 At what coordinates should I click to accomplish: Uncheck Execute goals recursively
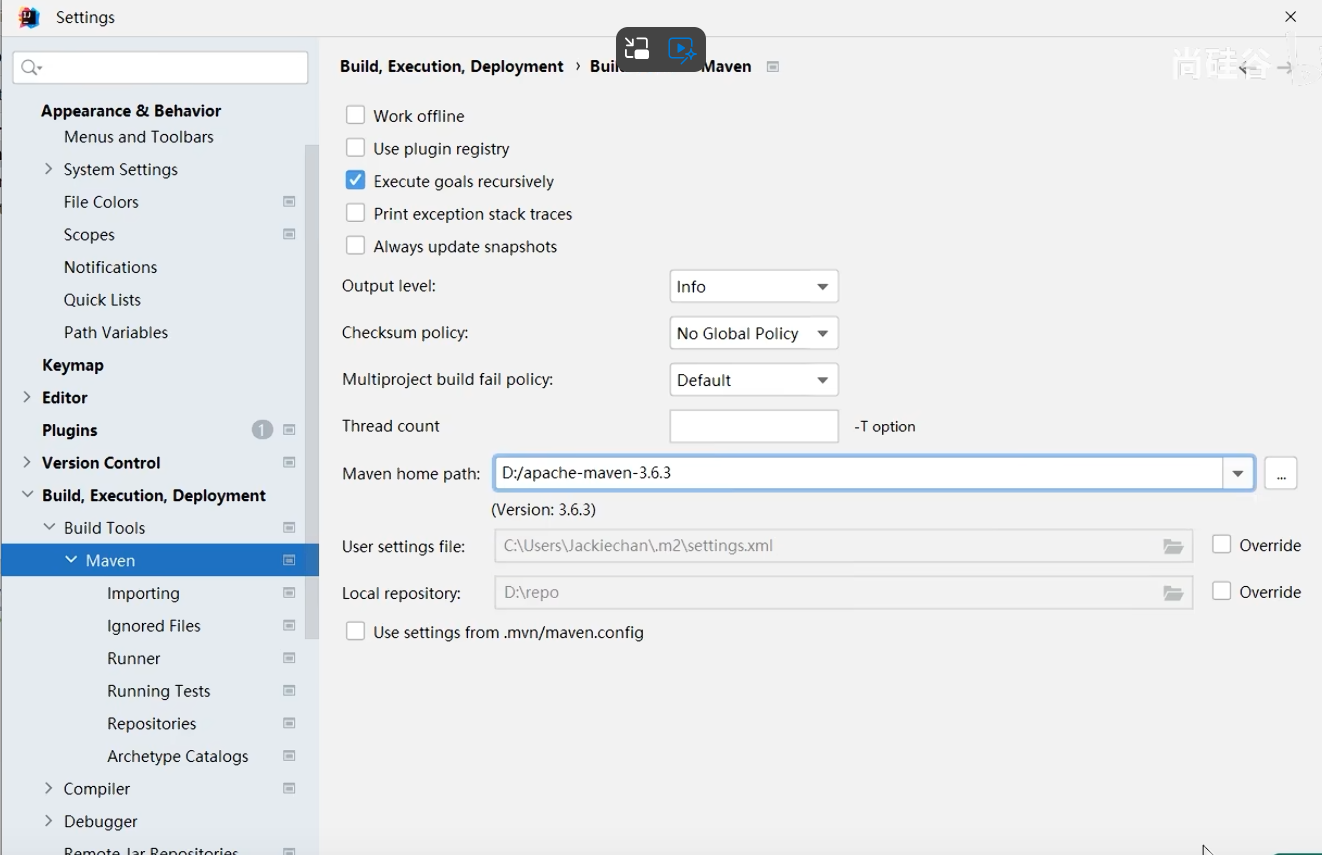pyautogui.click(x=355, y=181)
